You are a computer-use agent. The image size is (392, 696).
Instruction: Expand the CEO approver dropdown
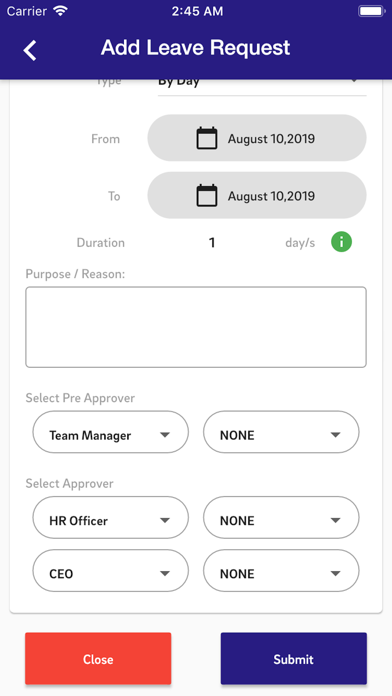tap(111, 571)
